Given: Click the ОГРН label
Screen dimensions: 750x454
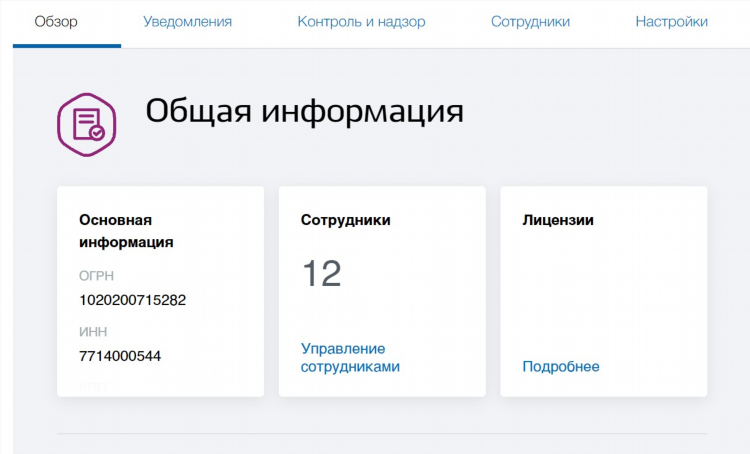Looking at the screenshot, I should click(x=96, y=276).
